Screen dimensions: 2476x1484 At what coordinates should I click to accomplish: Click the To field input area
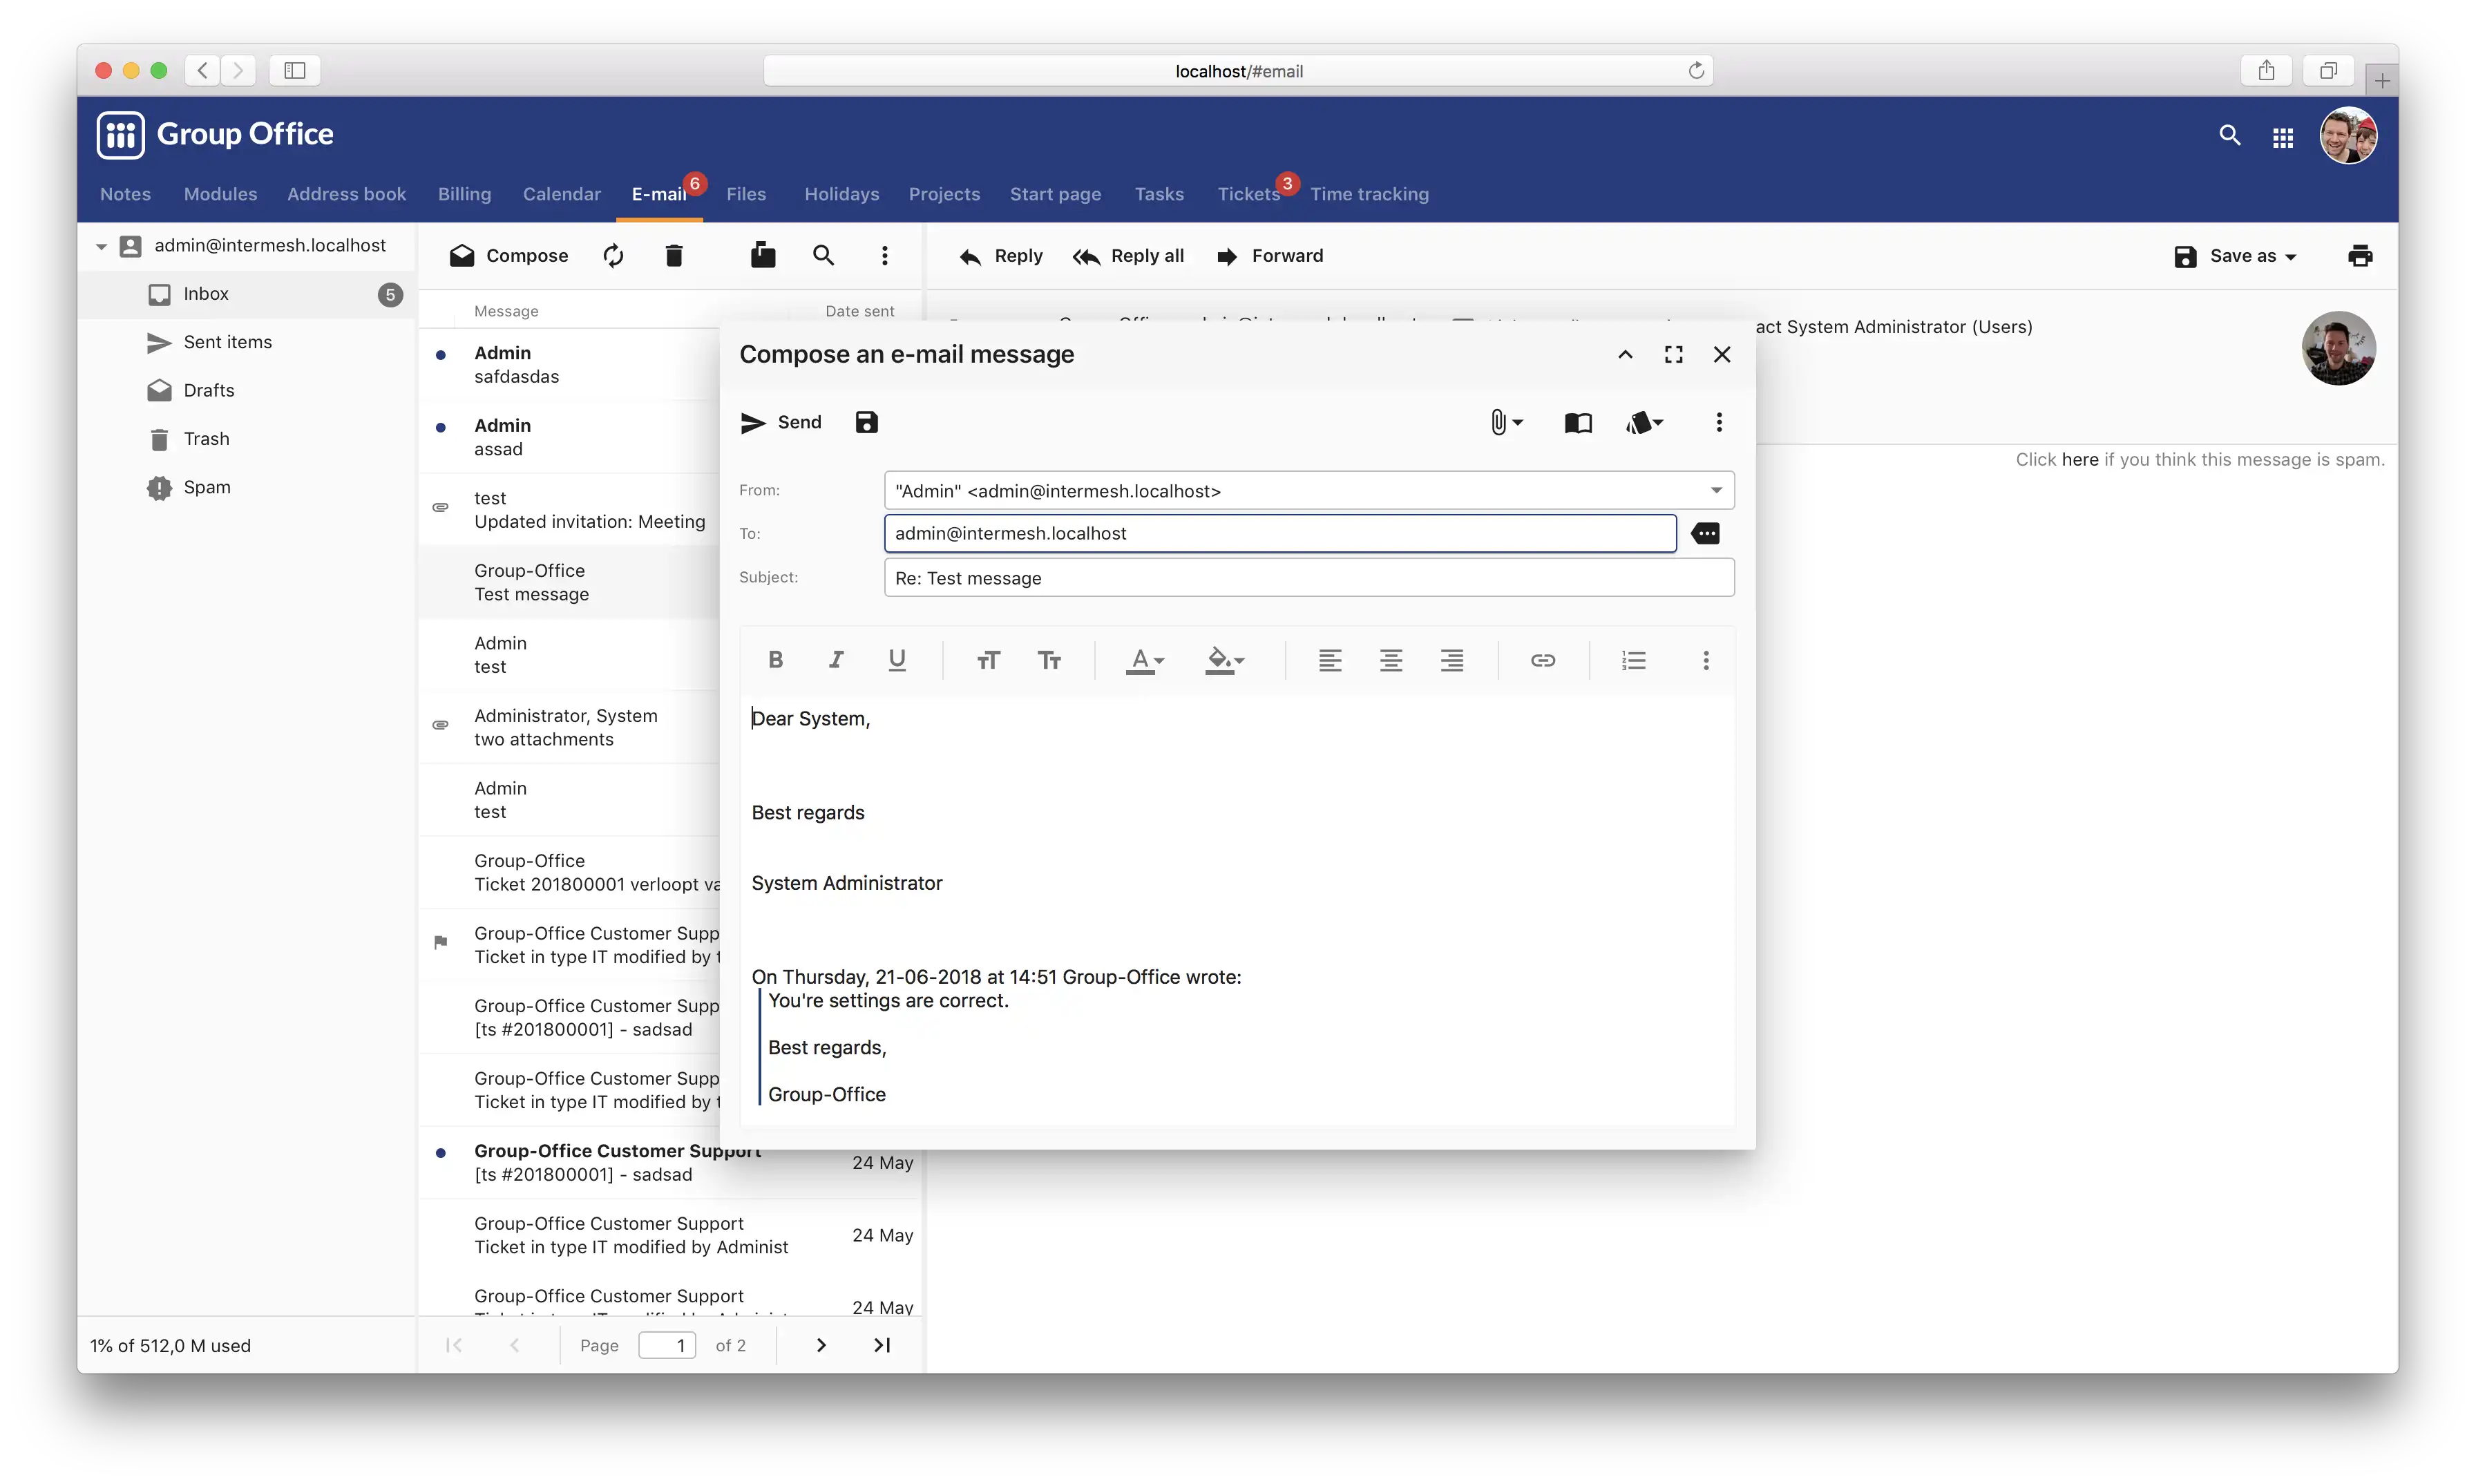pos(1280,532)
